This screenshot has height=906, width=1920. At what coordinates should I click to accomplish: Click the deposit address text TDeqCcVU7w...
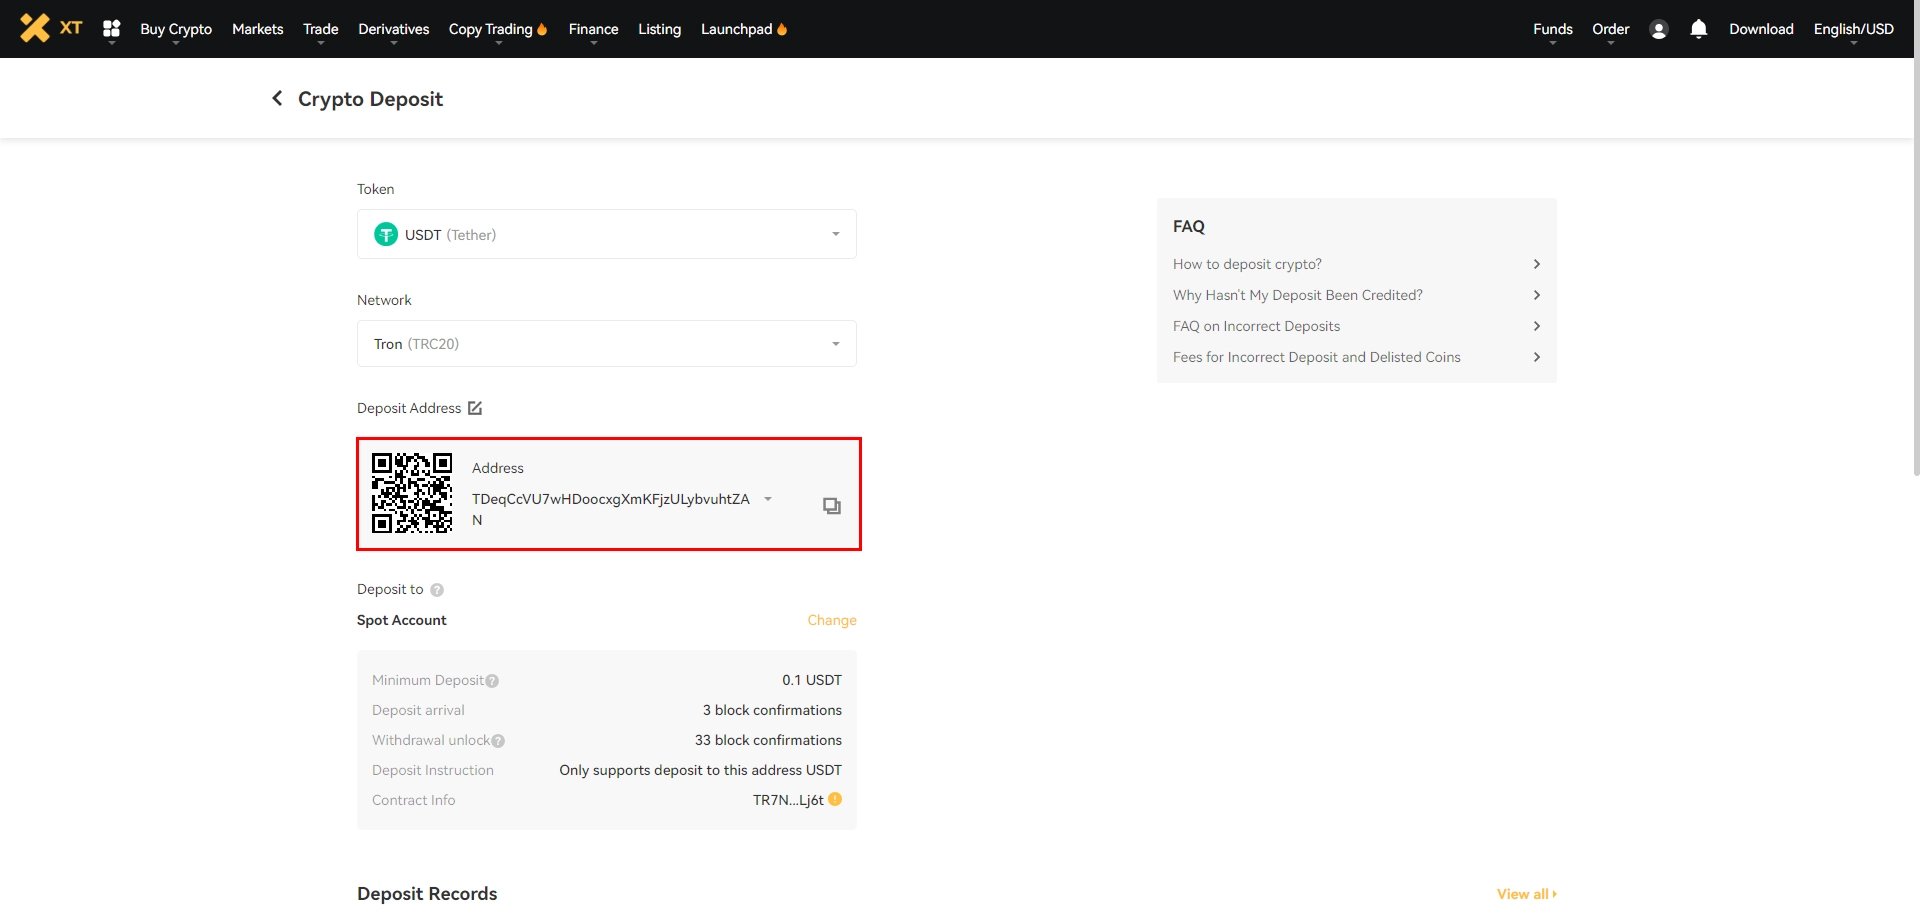point(611,509)
